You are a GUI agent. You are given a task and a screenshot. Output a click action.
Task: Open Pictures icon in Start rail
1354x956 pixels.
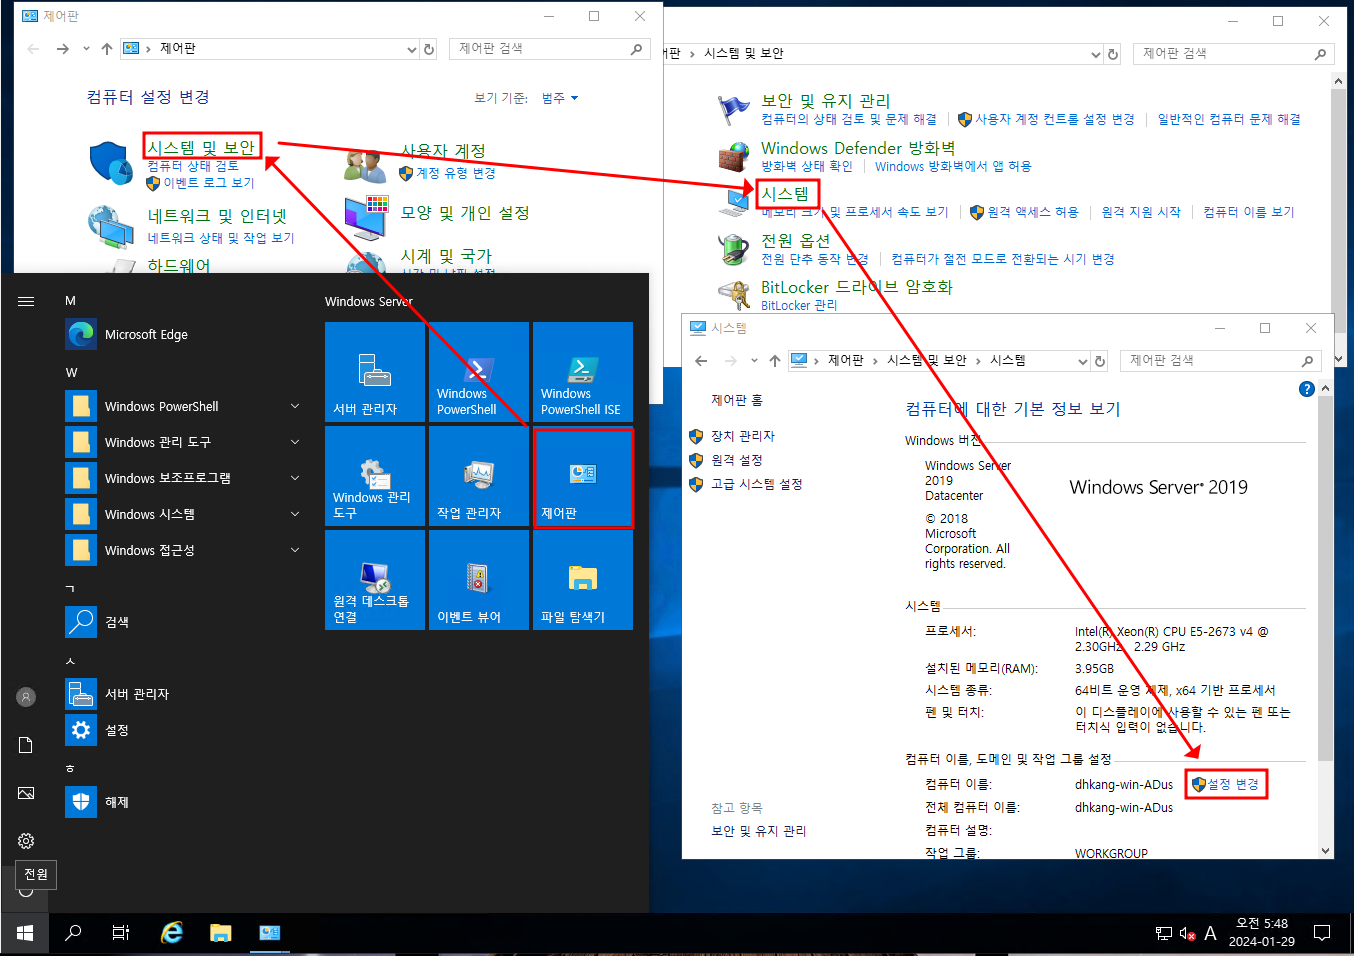pos(26,793)
